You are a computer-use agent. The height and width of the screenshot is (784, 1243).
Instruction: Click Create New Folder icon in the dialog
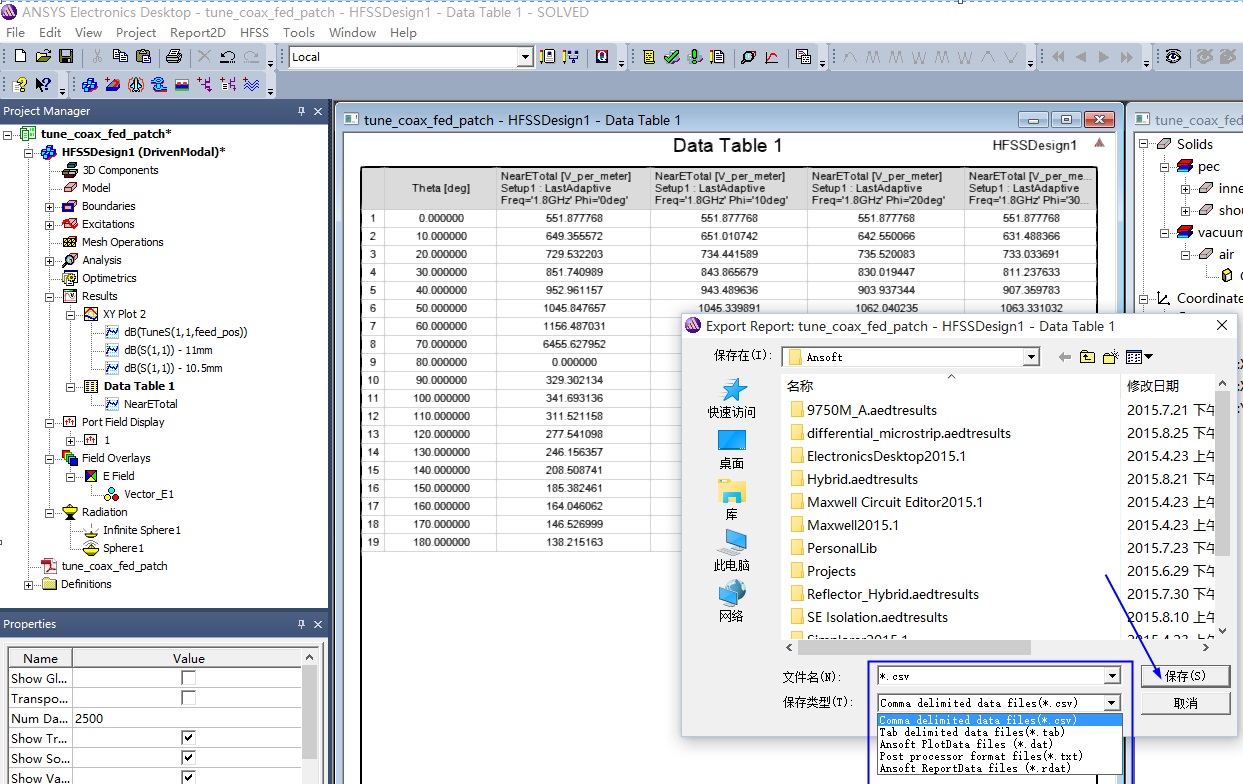1110,357
